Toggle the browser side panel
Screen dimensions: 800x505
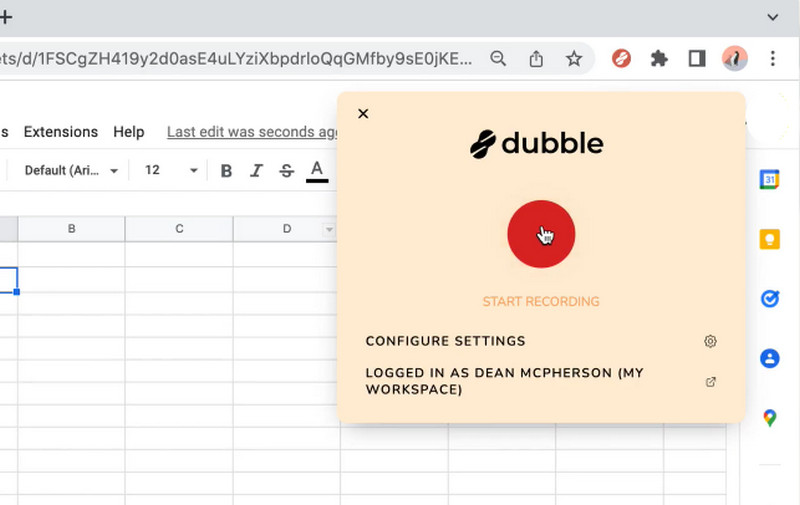697,59
